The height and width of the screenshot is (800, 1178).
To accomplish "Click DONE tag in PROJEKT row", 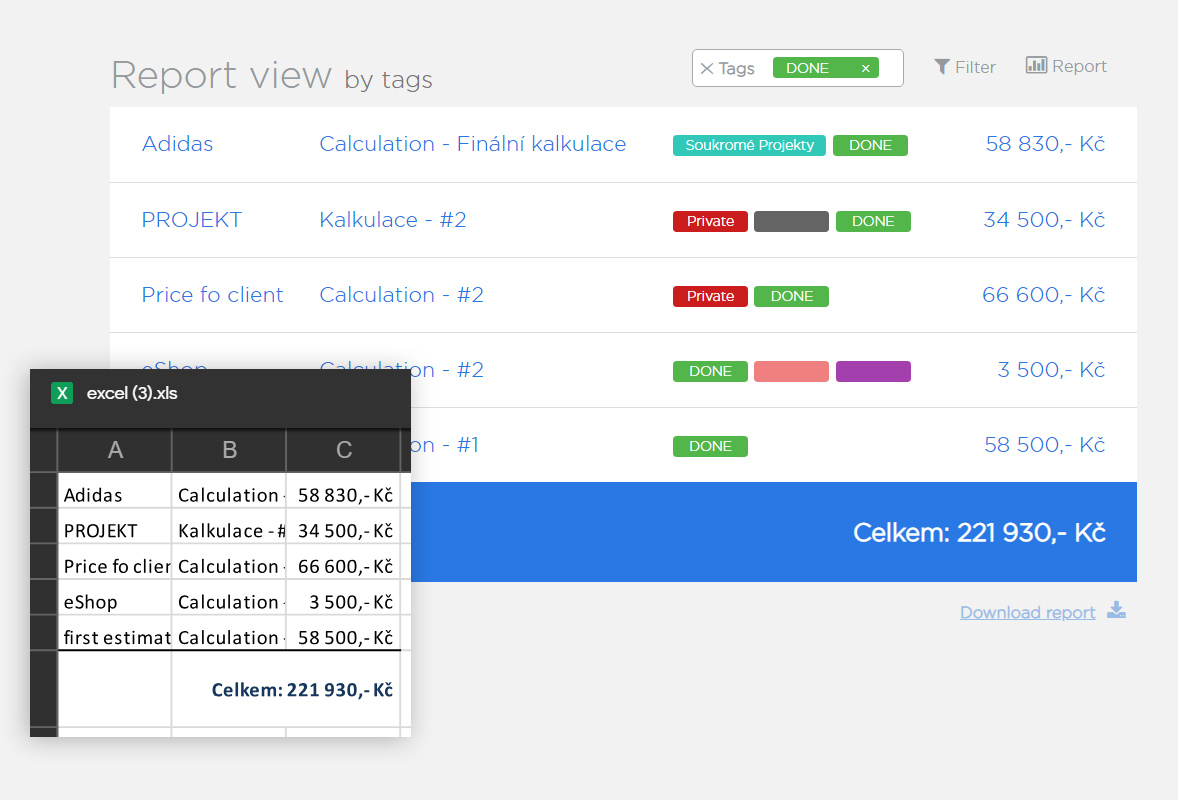I will [x=873, y=221].
